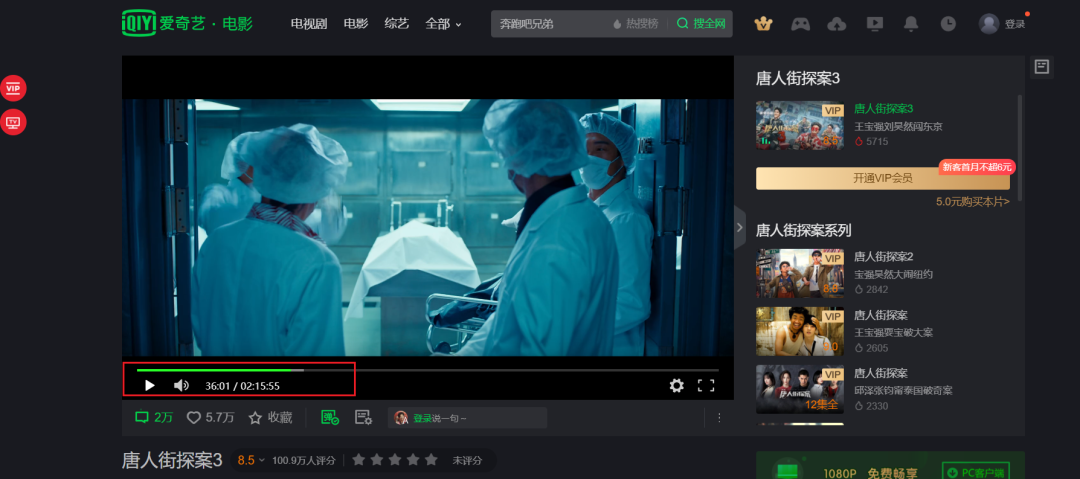This screenshot has height=479, width=1080.
Task: Toggle the danmaku 弹 display
Action: click(330, 417)
